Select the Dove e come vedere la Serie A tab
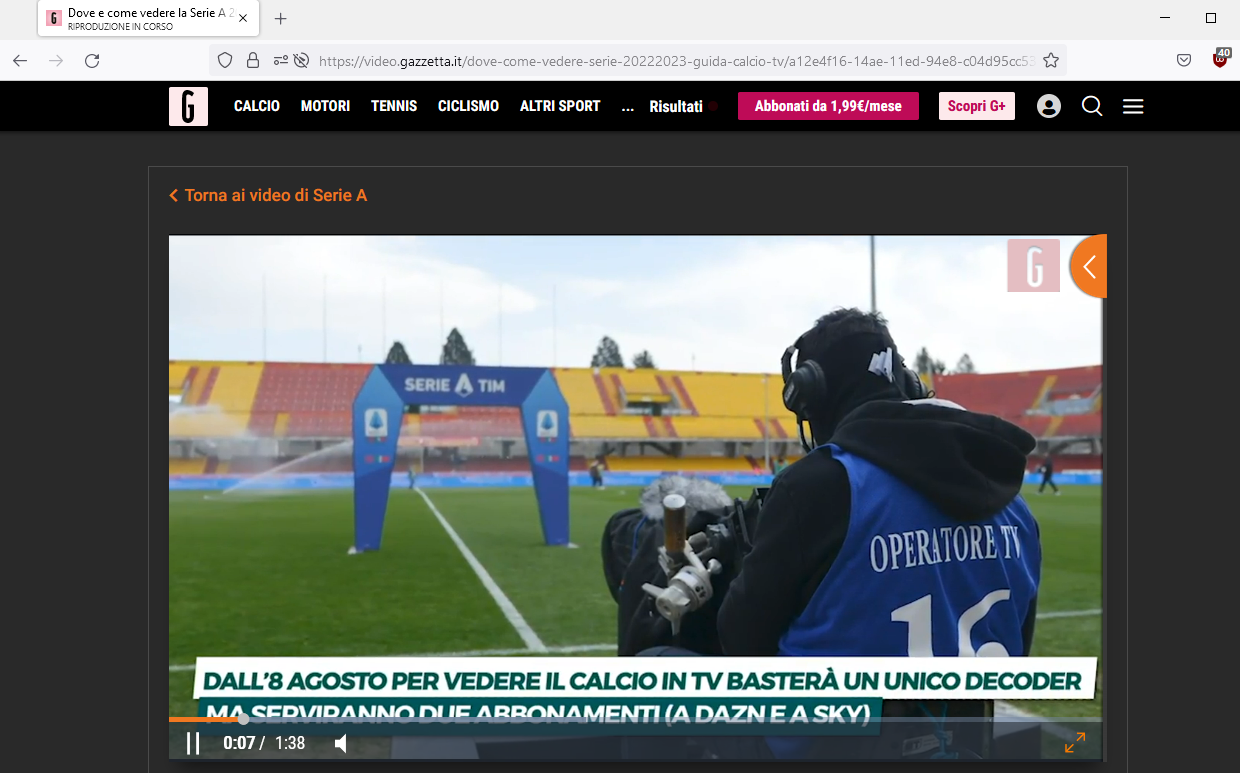Image resolution: width=1240 pixels, height=773 pixels. pos(149,19)
